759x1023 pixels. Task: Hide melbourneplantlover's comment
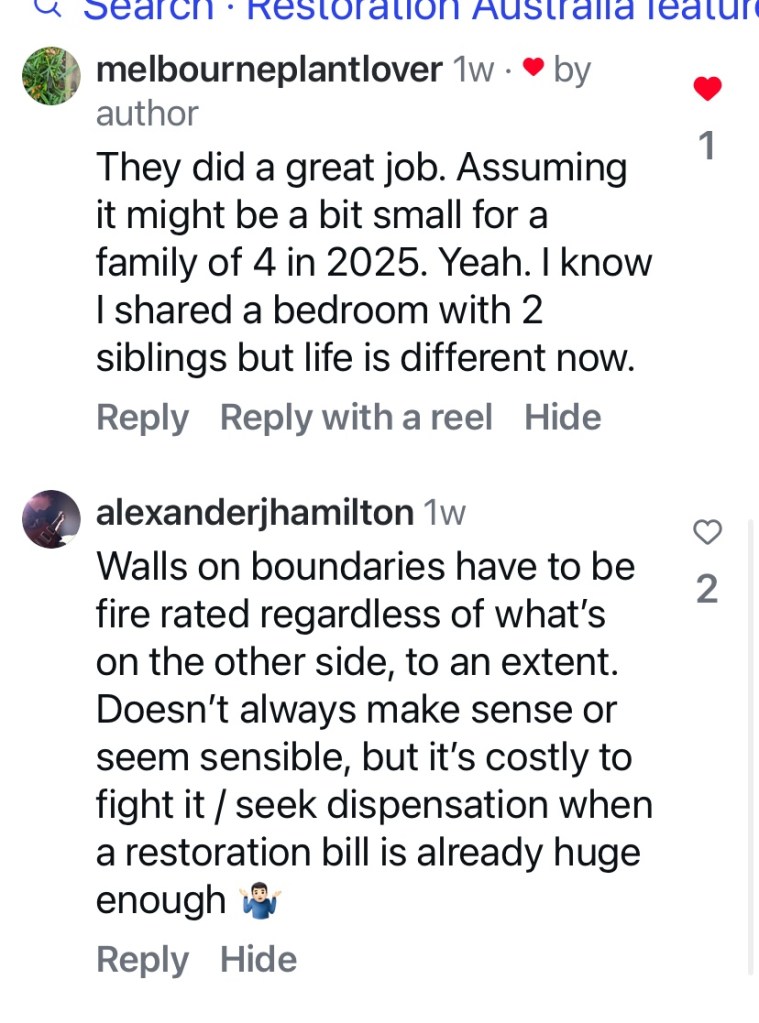point(563,418)
